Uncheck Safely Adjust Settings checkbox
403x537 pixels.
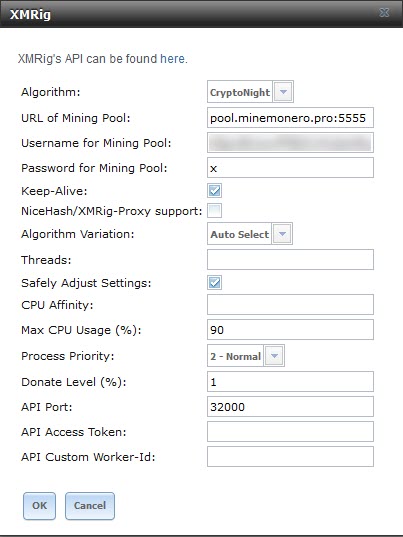pyautogui.click(x=214, y=283)
